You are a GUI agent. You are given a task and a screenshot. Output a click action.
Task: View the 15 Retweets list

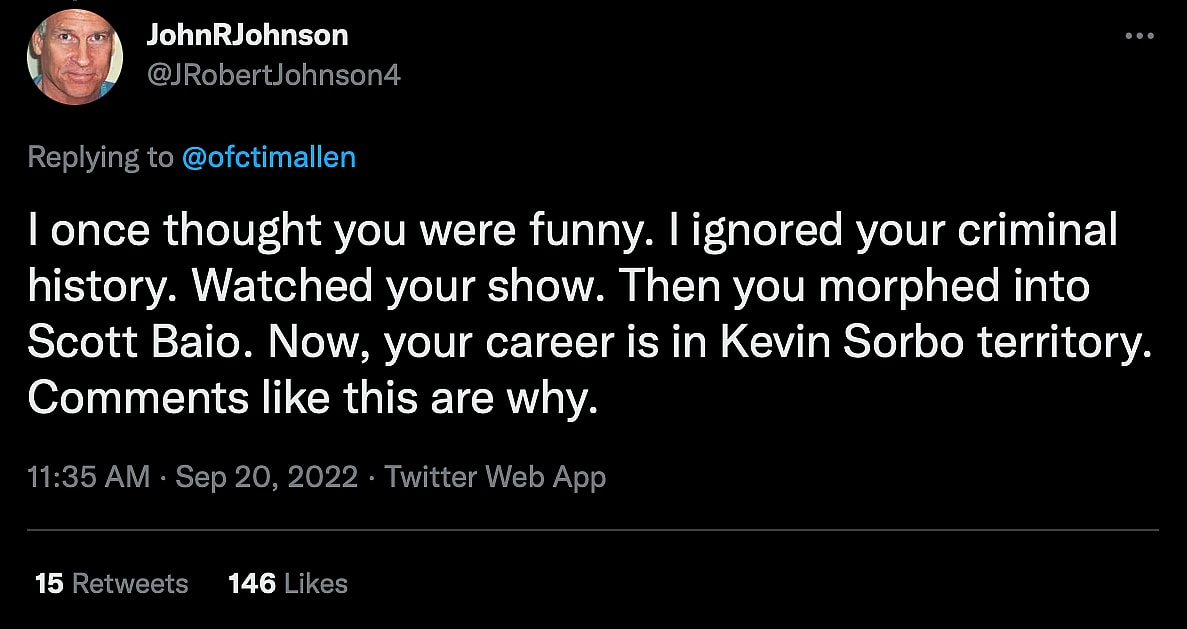(111, 583)
